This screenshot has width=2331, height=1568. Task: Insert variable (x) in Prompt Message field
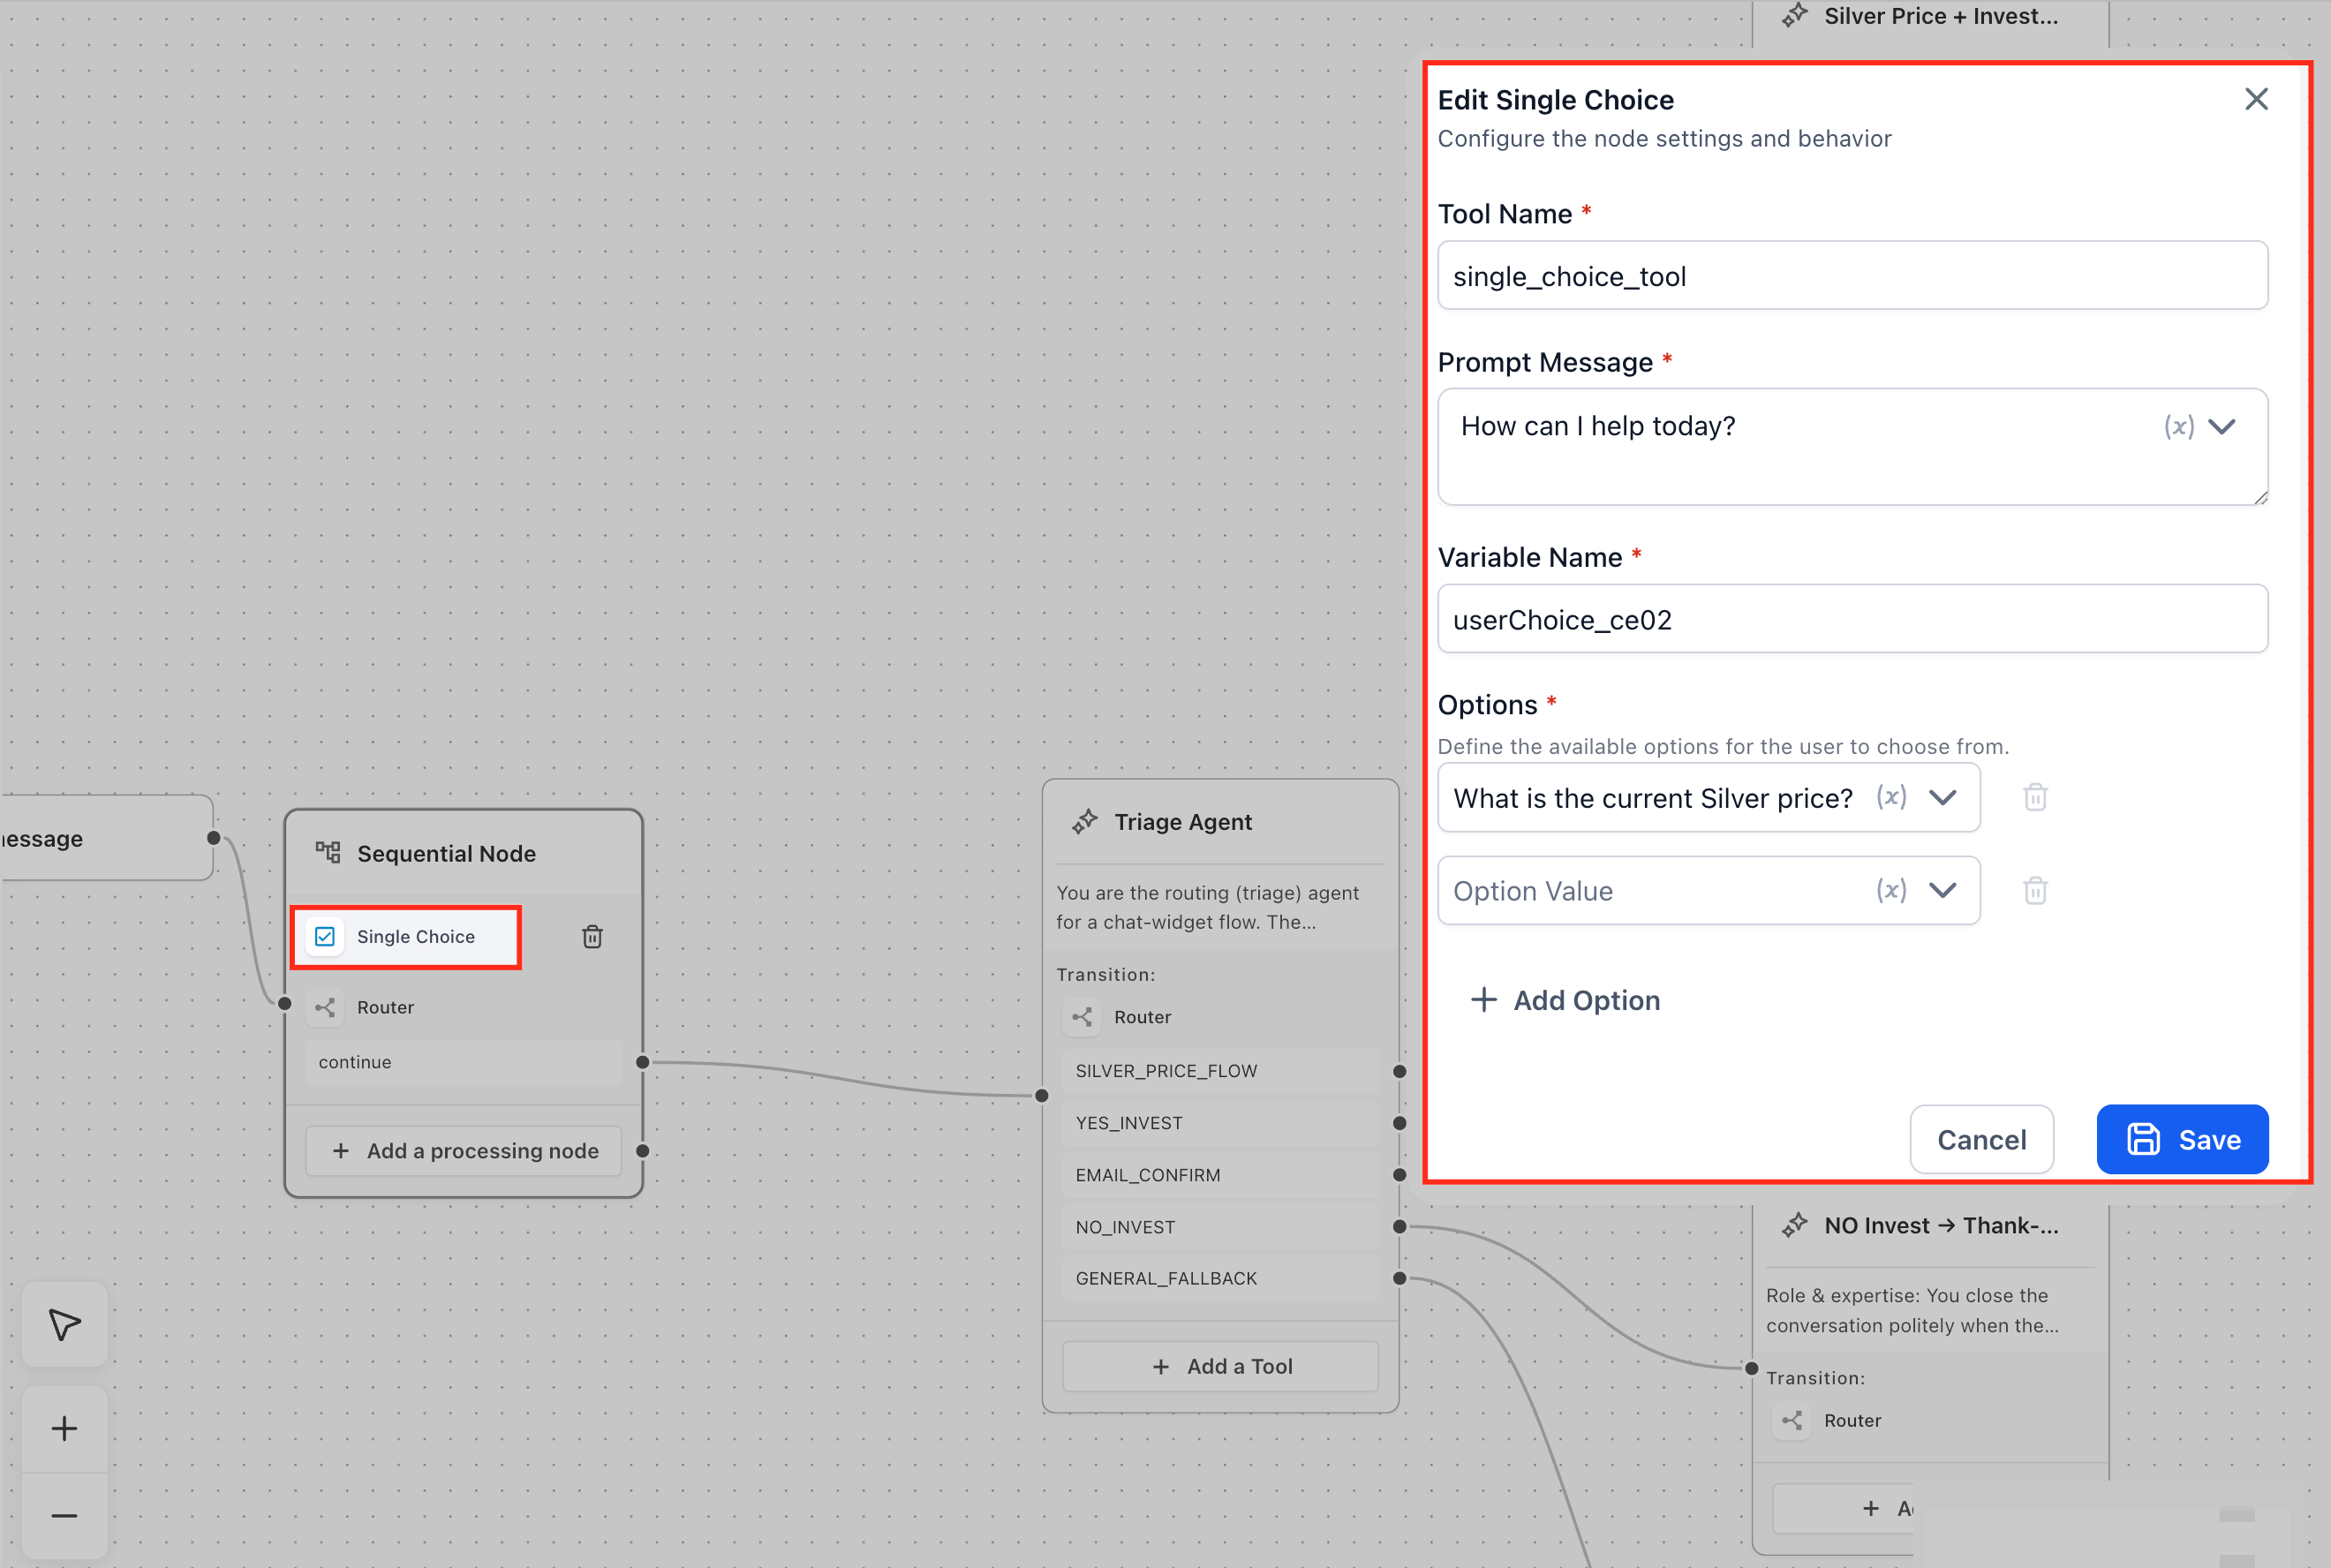tap(2178, 427)
